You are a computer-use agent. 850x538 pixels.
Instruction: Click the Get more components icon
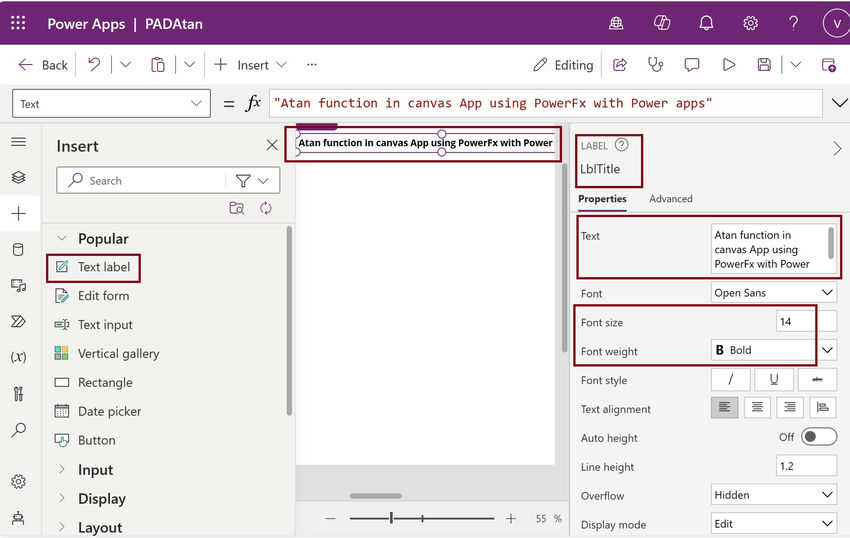pos(236,208)
